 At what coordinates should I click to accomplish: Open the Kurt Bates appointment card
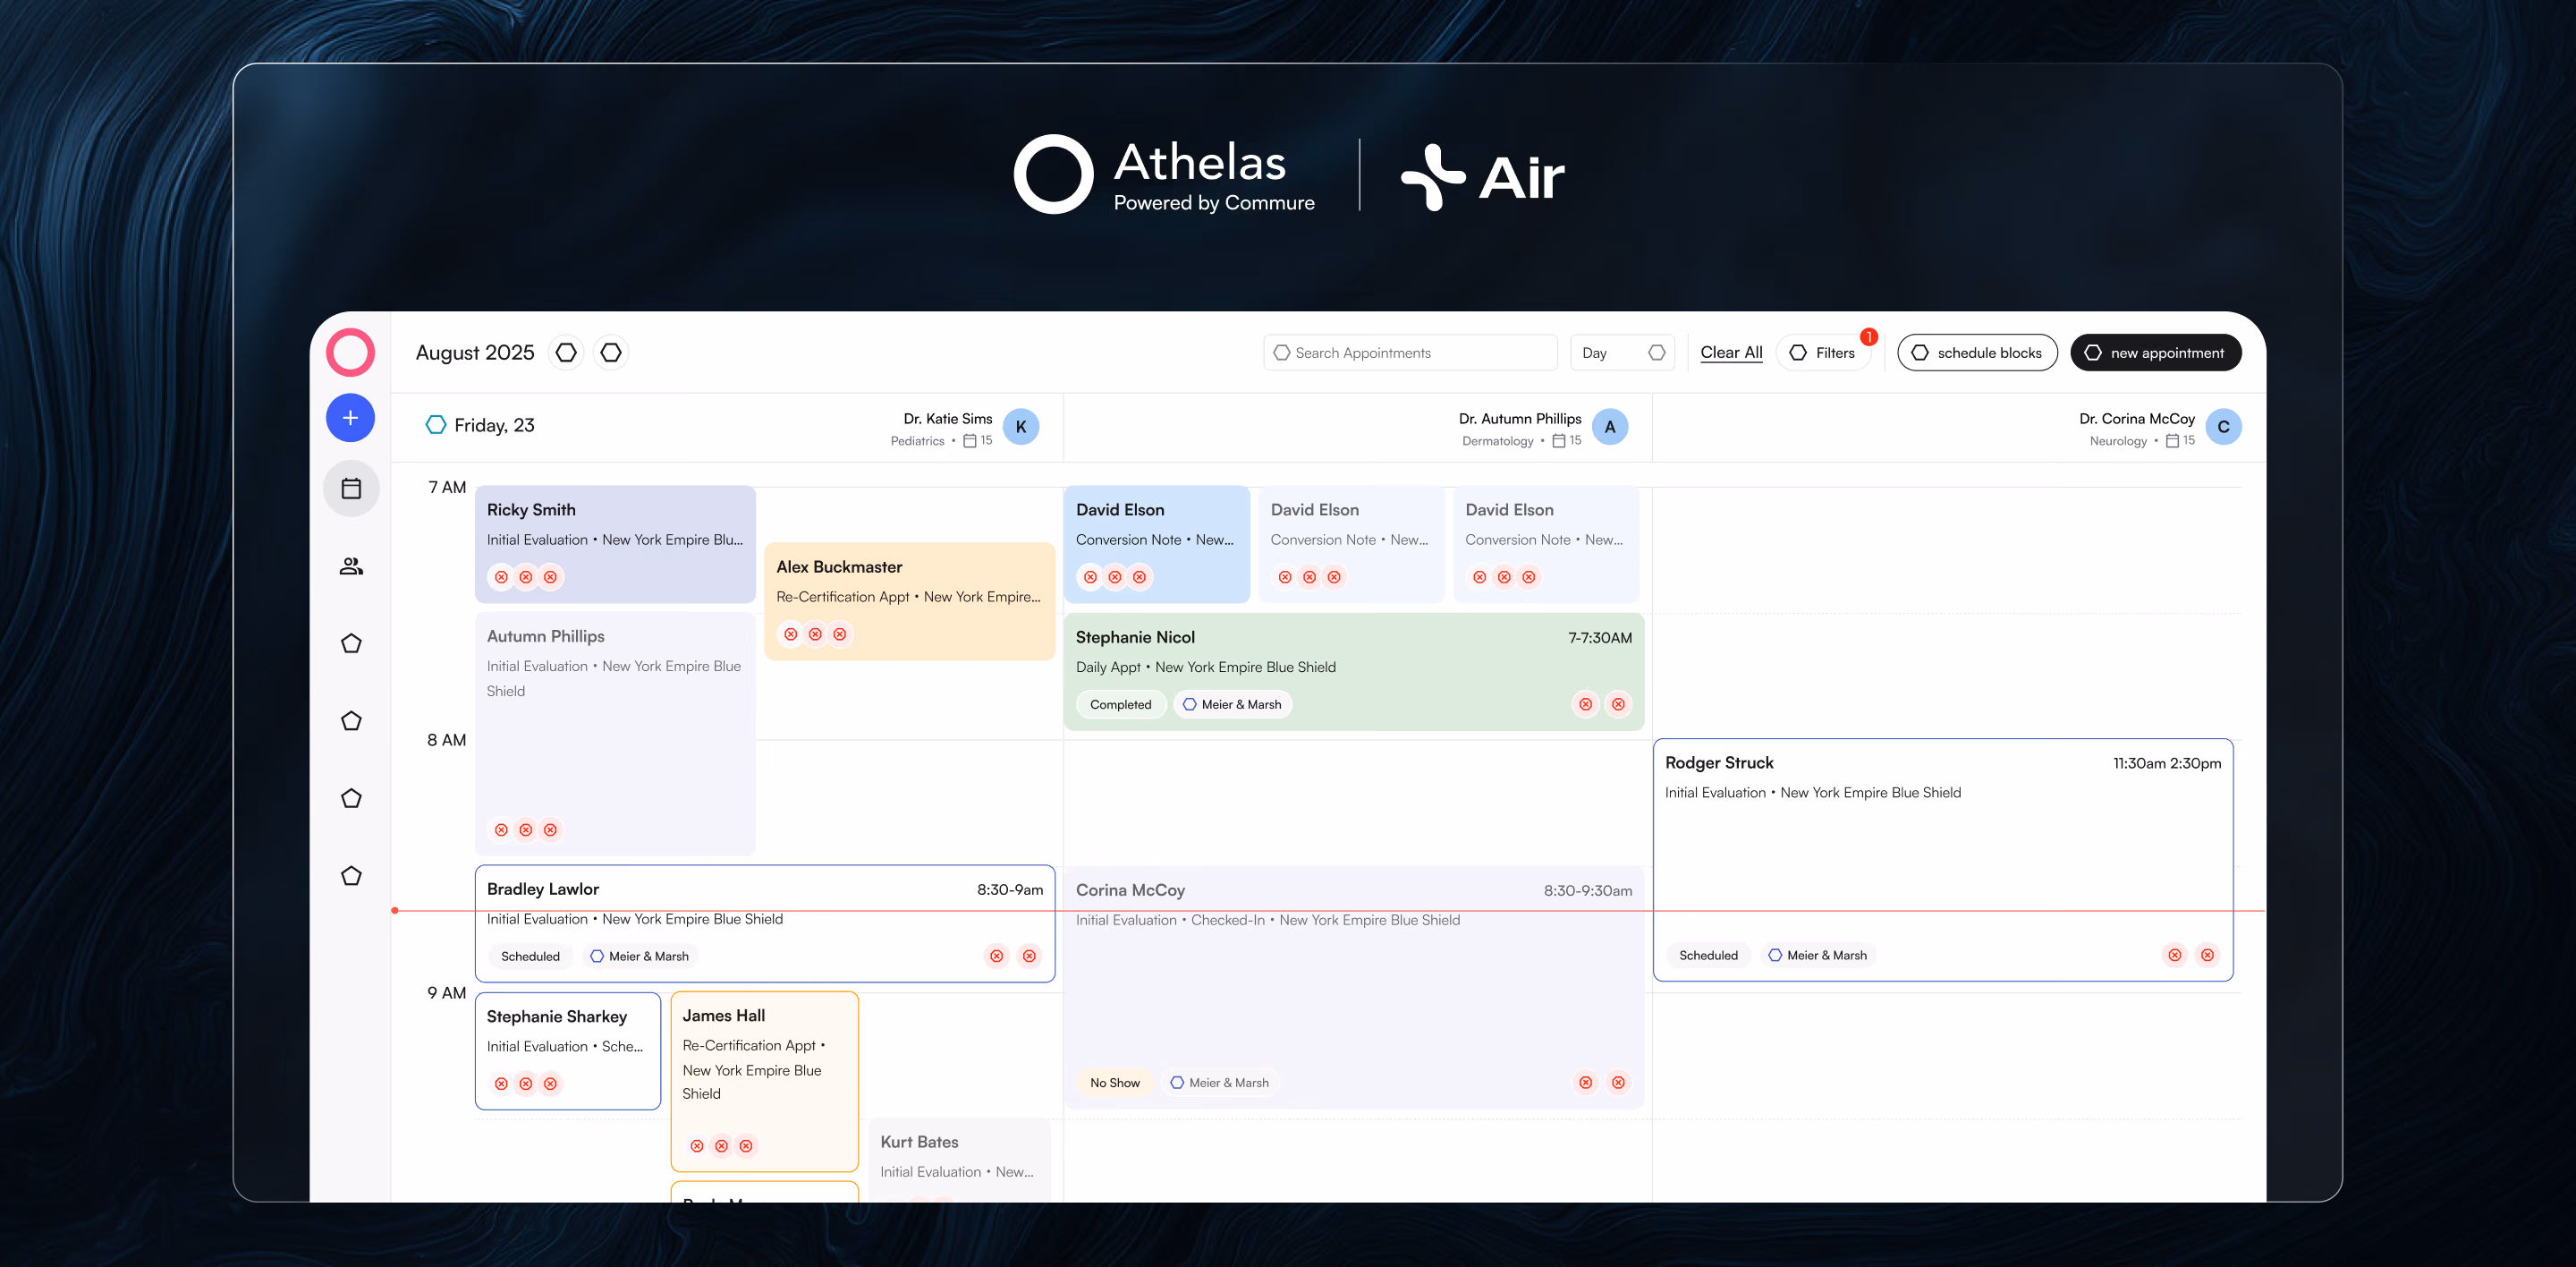pos(959,1160)
